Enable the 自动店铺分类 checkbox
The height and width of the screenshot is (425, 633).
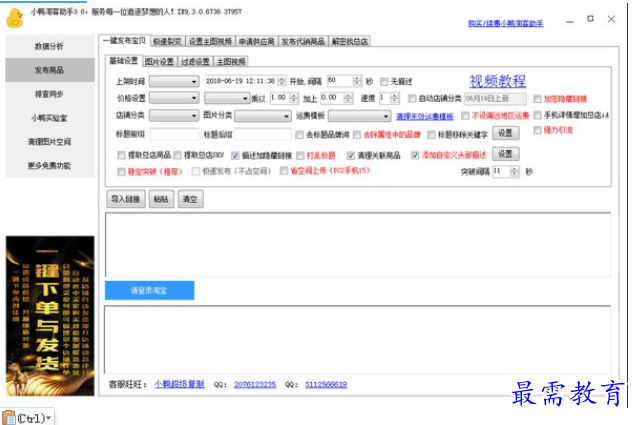click(412, 98)
